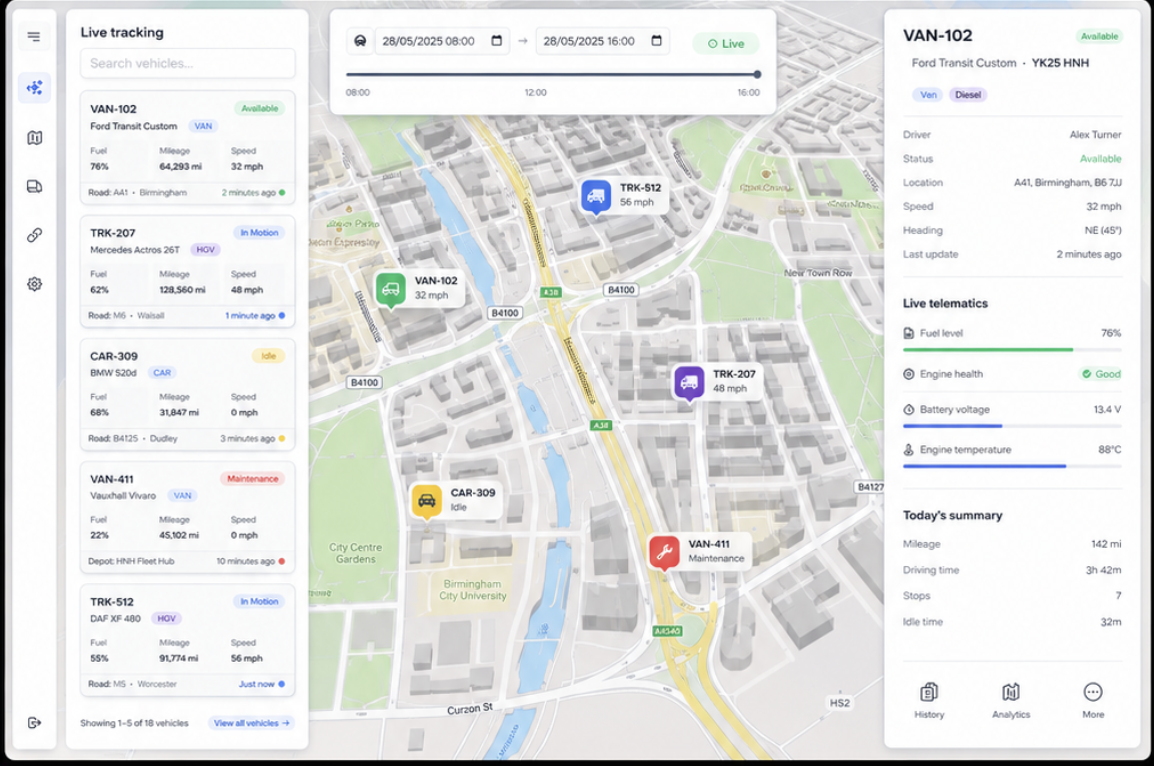The image size is (1154, 766).
Task: Click the VAN tag on VAN-411 card
Action: [183, 496]
